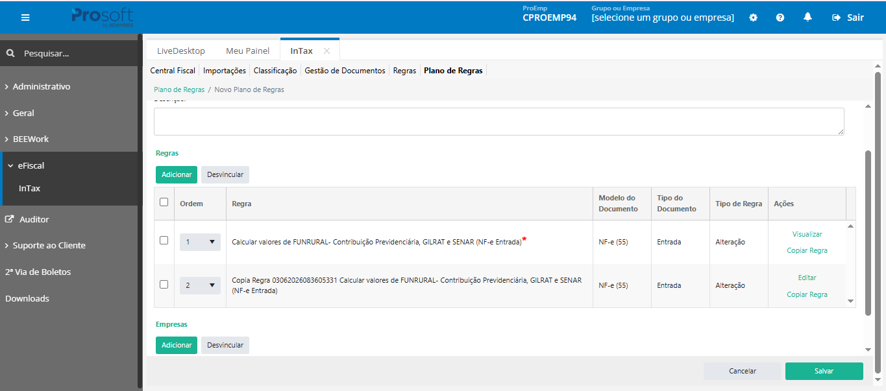Switch to Meu Painel tab
This screenshot has height=391, width=886.
point(247,50)
